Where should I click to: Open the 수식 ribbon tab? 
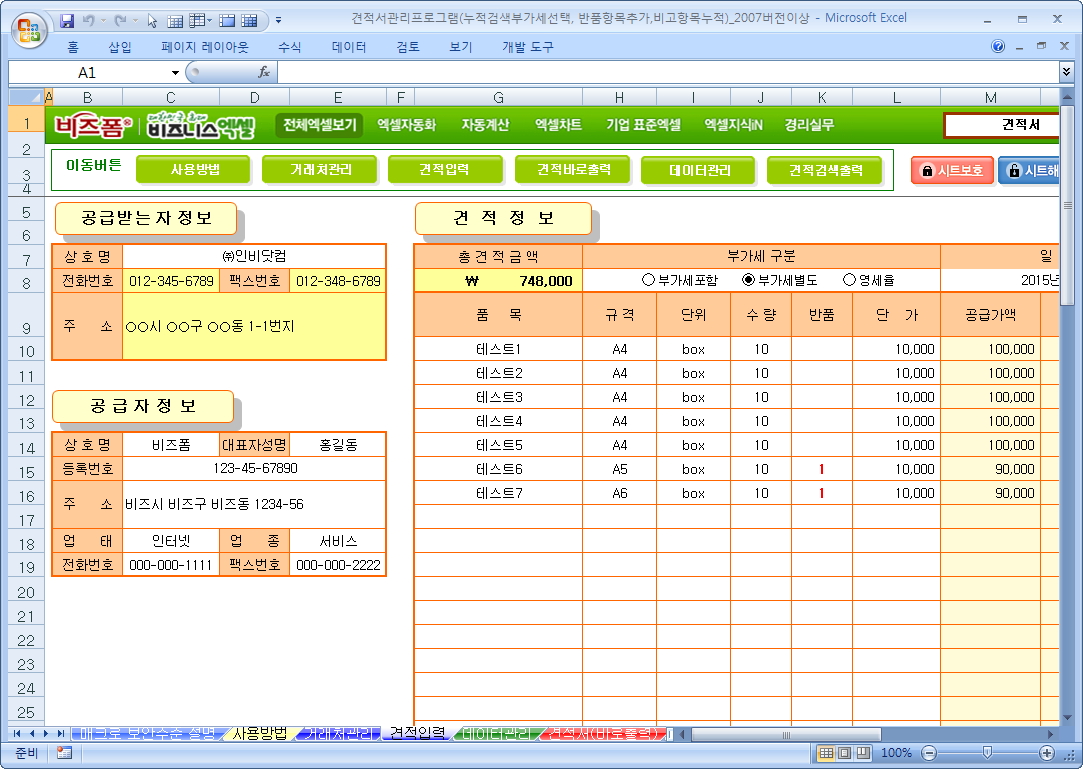click(290, 47)
